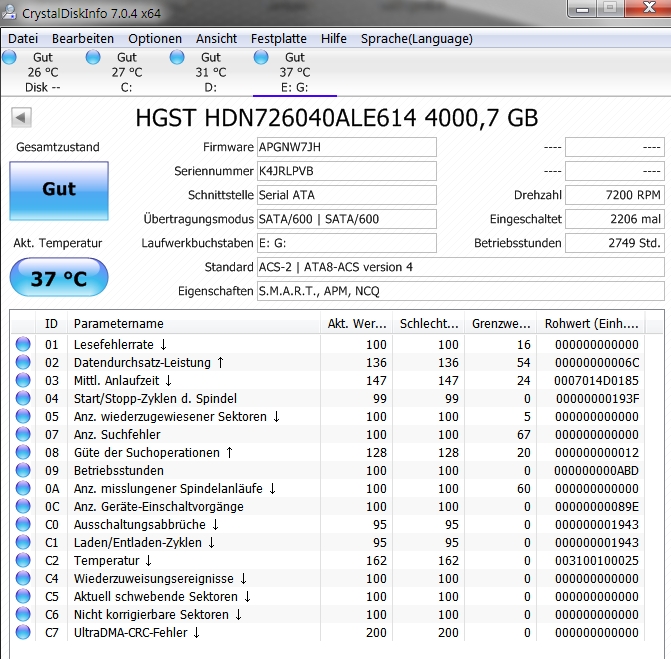671x659 pixels.
Task: Click the CrystalDiskInfo title bar icon
Action: (x=9, y=12)
